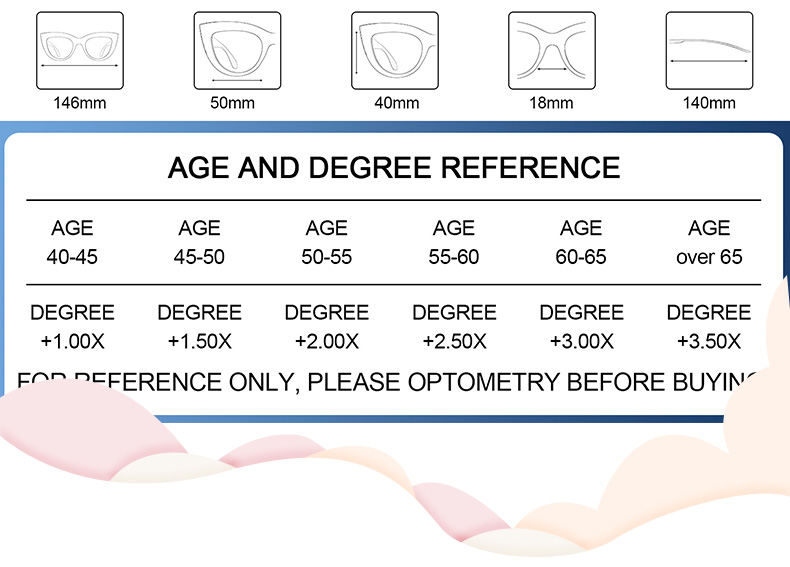
Task: Click the 146mm frame width diagram icon
Action: point(80,50)
